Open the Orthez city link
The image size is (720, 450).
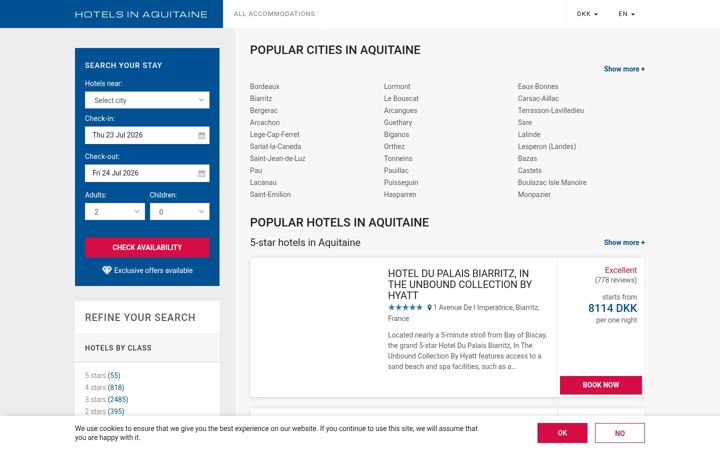click(394, 146)
